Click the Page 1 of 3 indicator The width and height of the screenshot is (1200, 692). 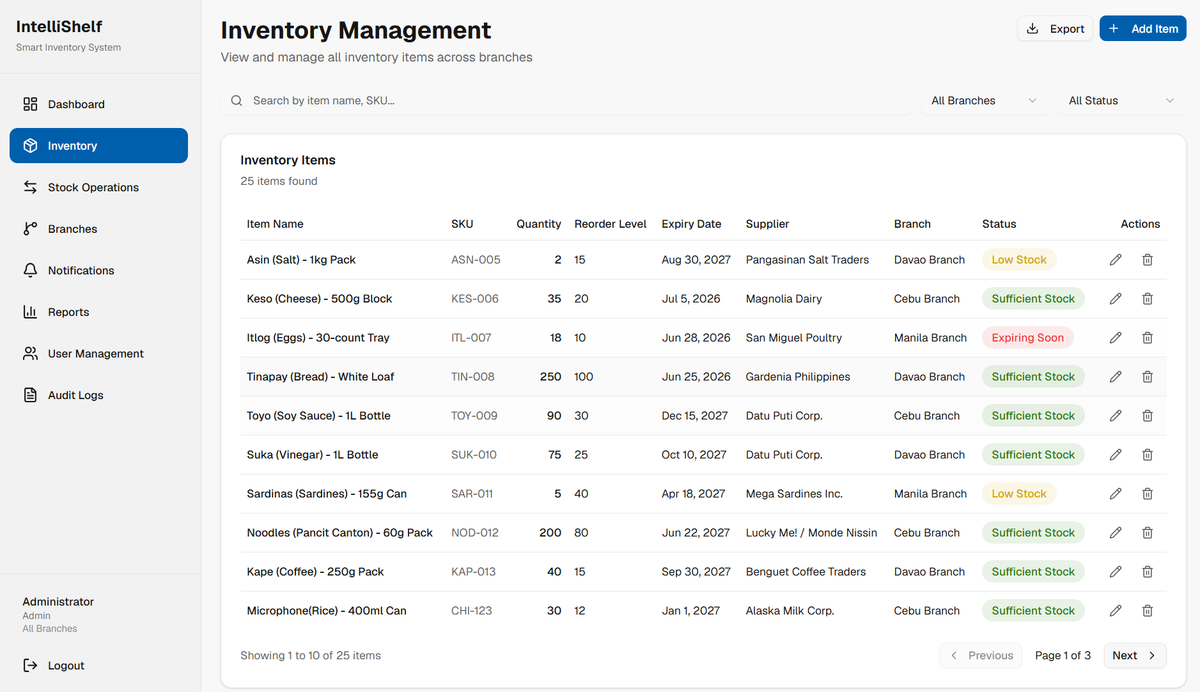[1063, 656]
